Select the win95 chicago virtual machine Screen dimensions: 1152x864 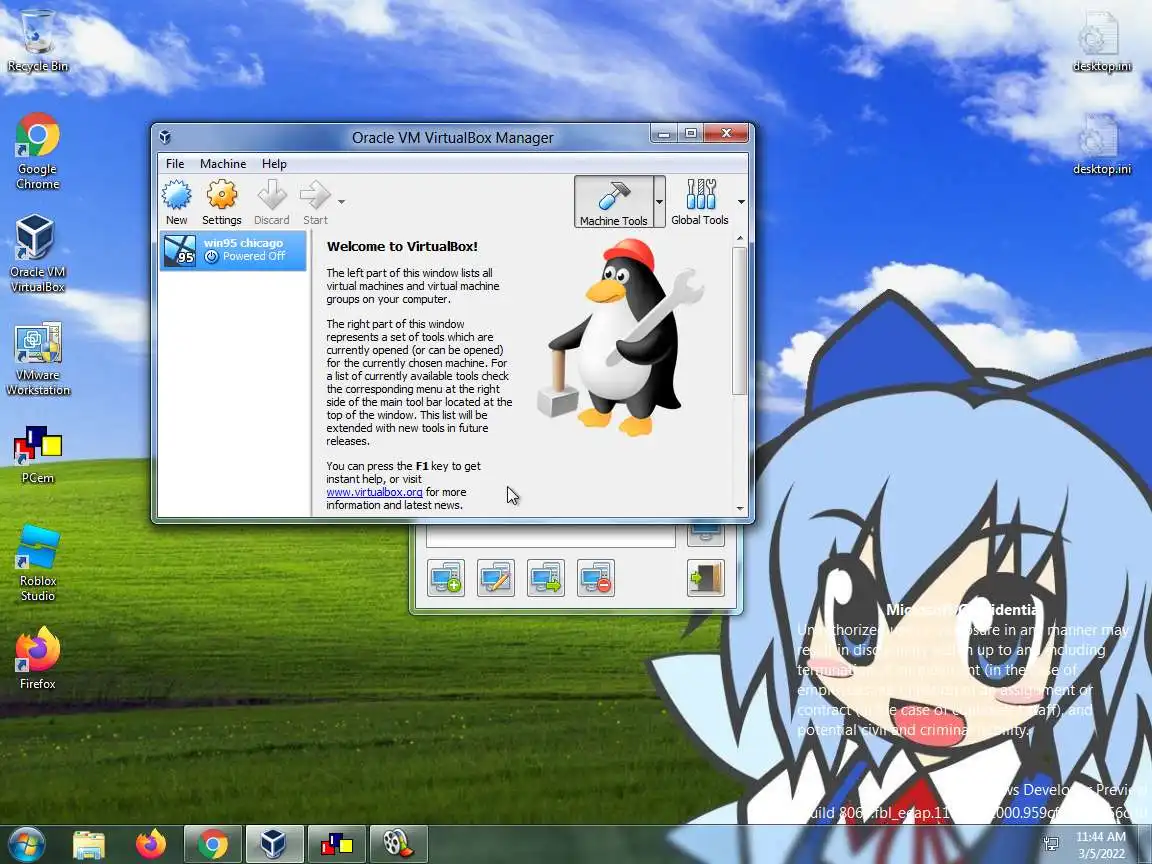pos(233,250)
